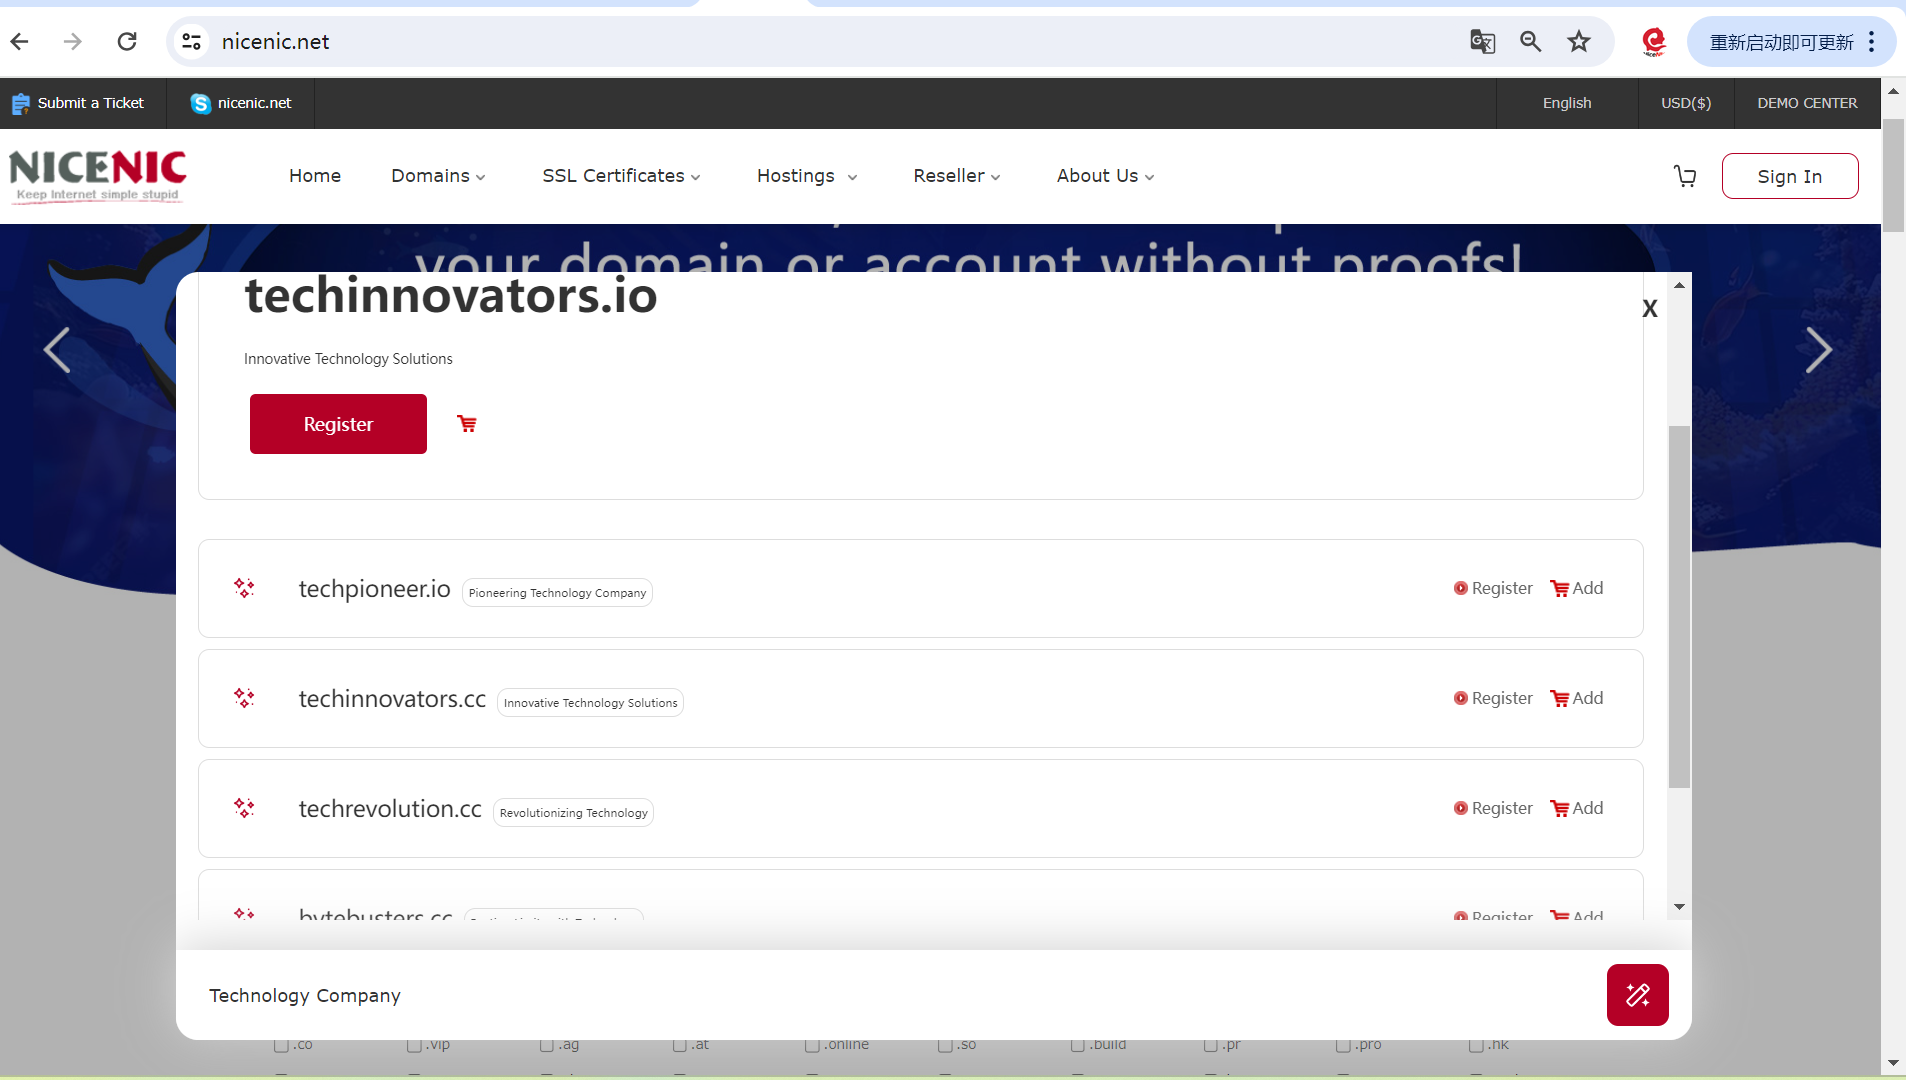Viewport: 1906px width, 1080px height.
Task: Click the popup scrollbar down arrow
Action: click(1679, 907)
